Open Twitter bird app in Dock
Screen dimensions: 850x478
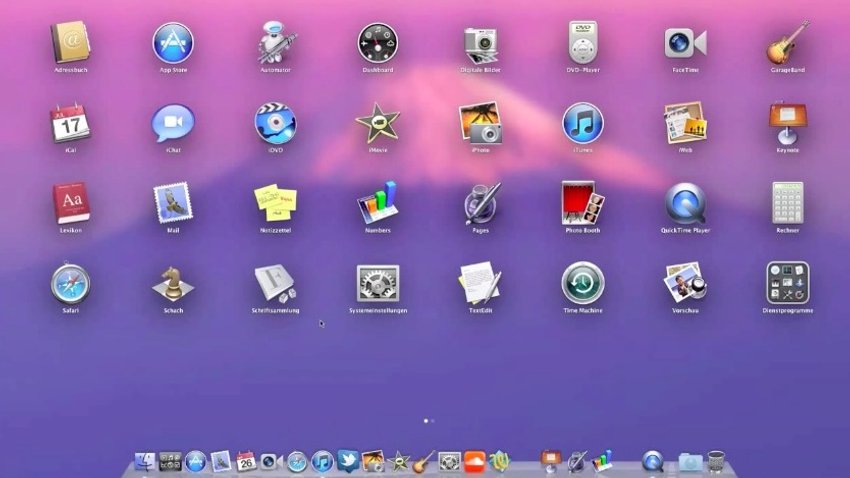point(347,461)
